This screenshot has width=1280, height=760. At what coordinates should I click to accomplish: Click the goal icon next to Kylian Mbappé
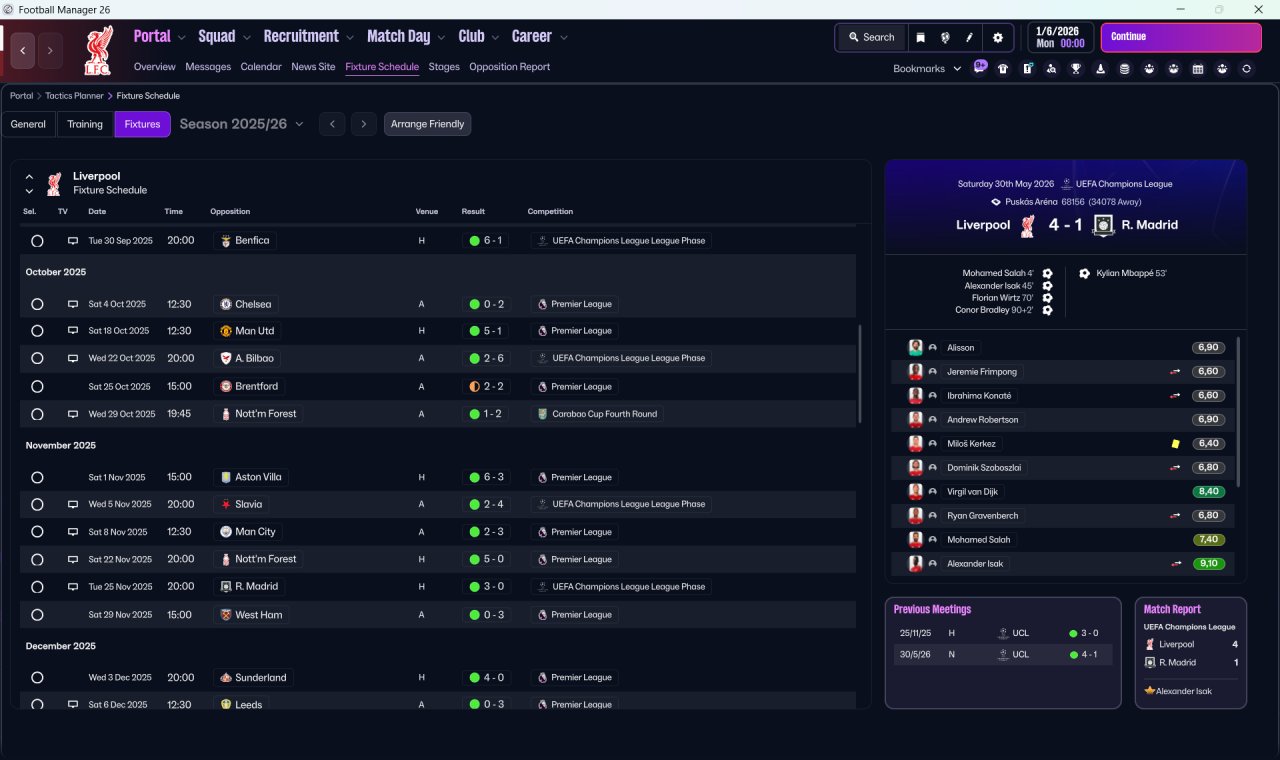(1085, 273)
